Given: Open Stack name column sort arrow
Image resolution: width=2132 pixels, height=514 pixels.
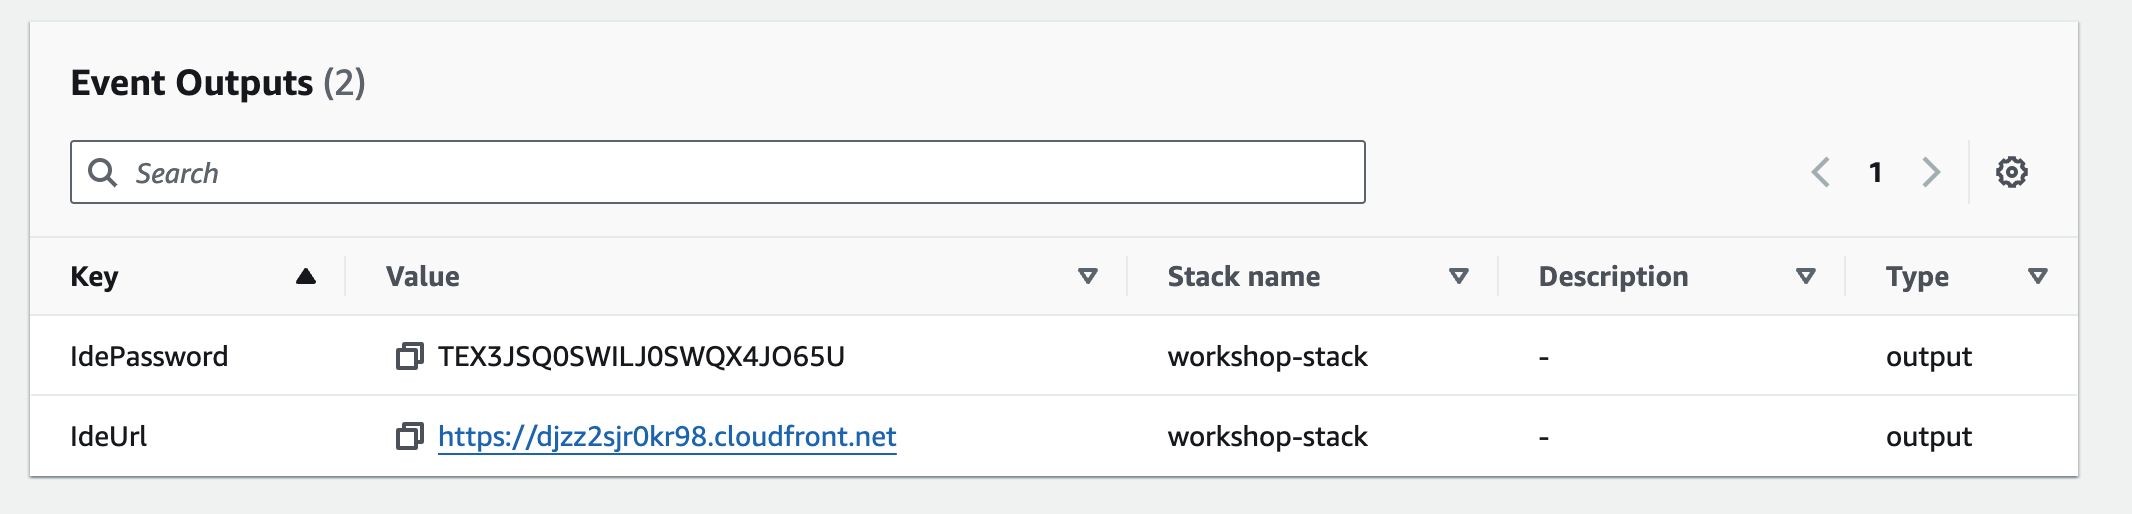Looking at the screenshot, I should 1459,276.
